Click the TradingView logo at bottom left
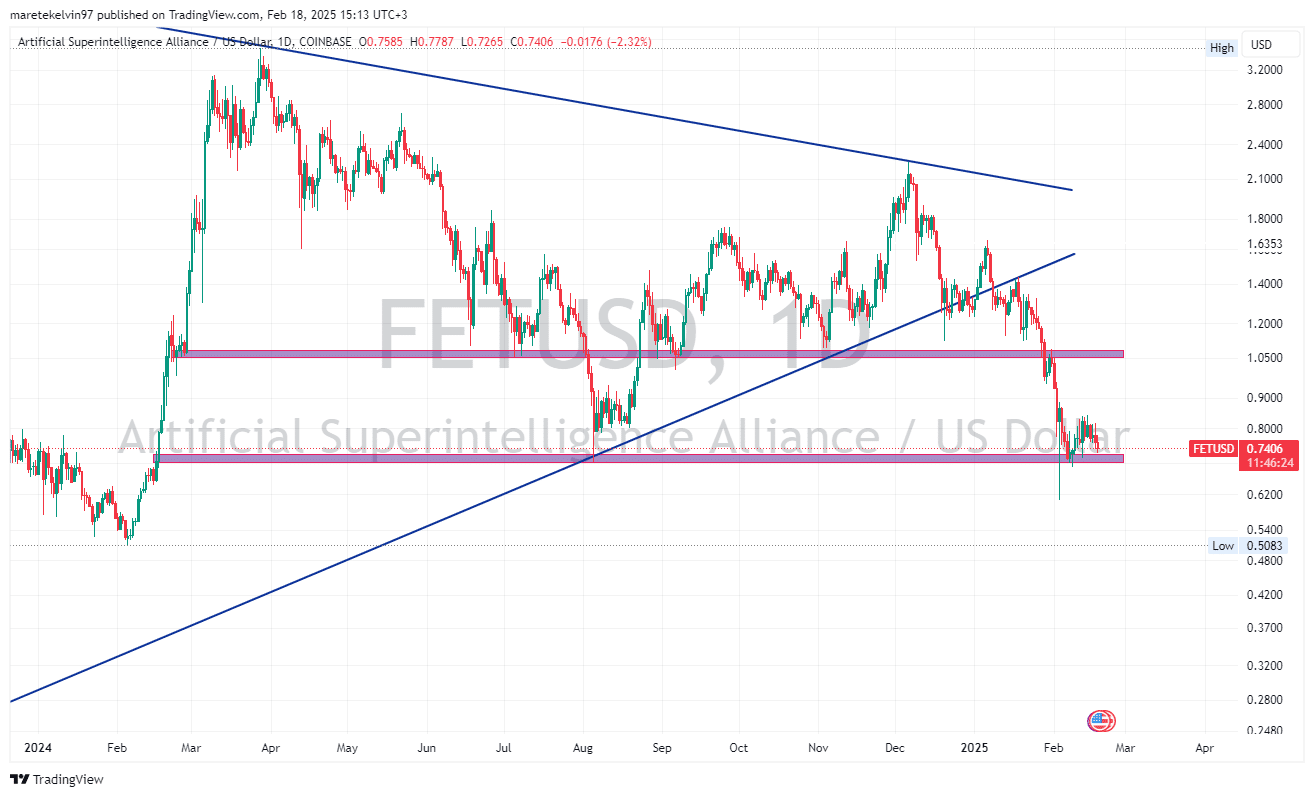1314x797 pixels. point(57,779)
